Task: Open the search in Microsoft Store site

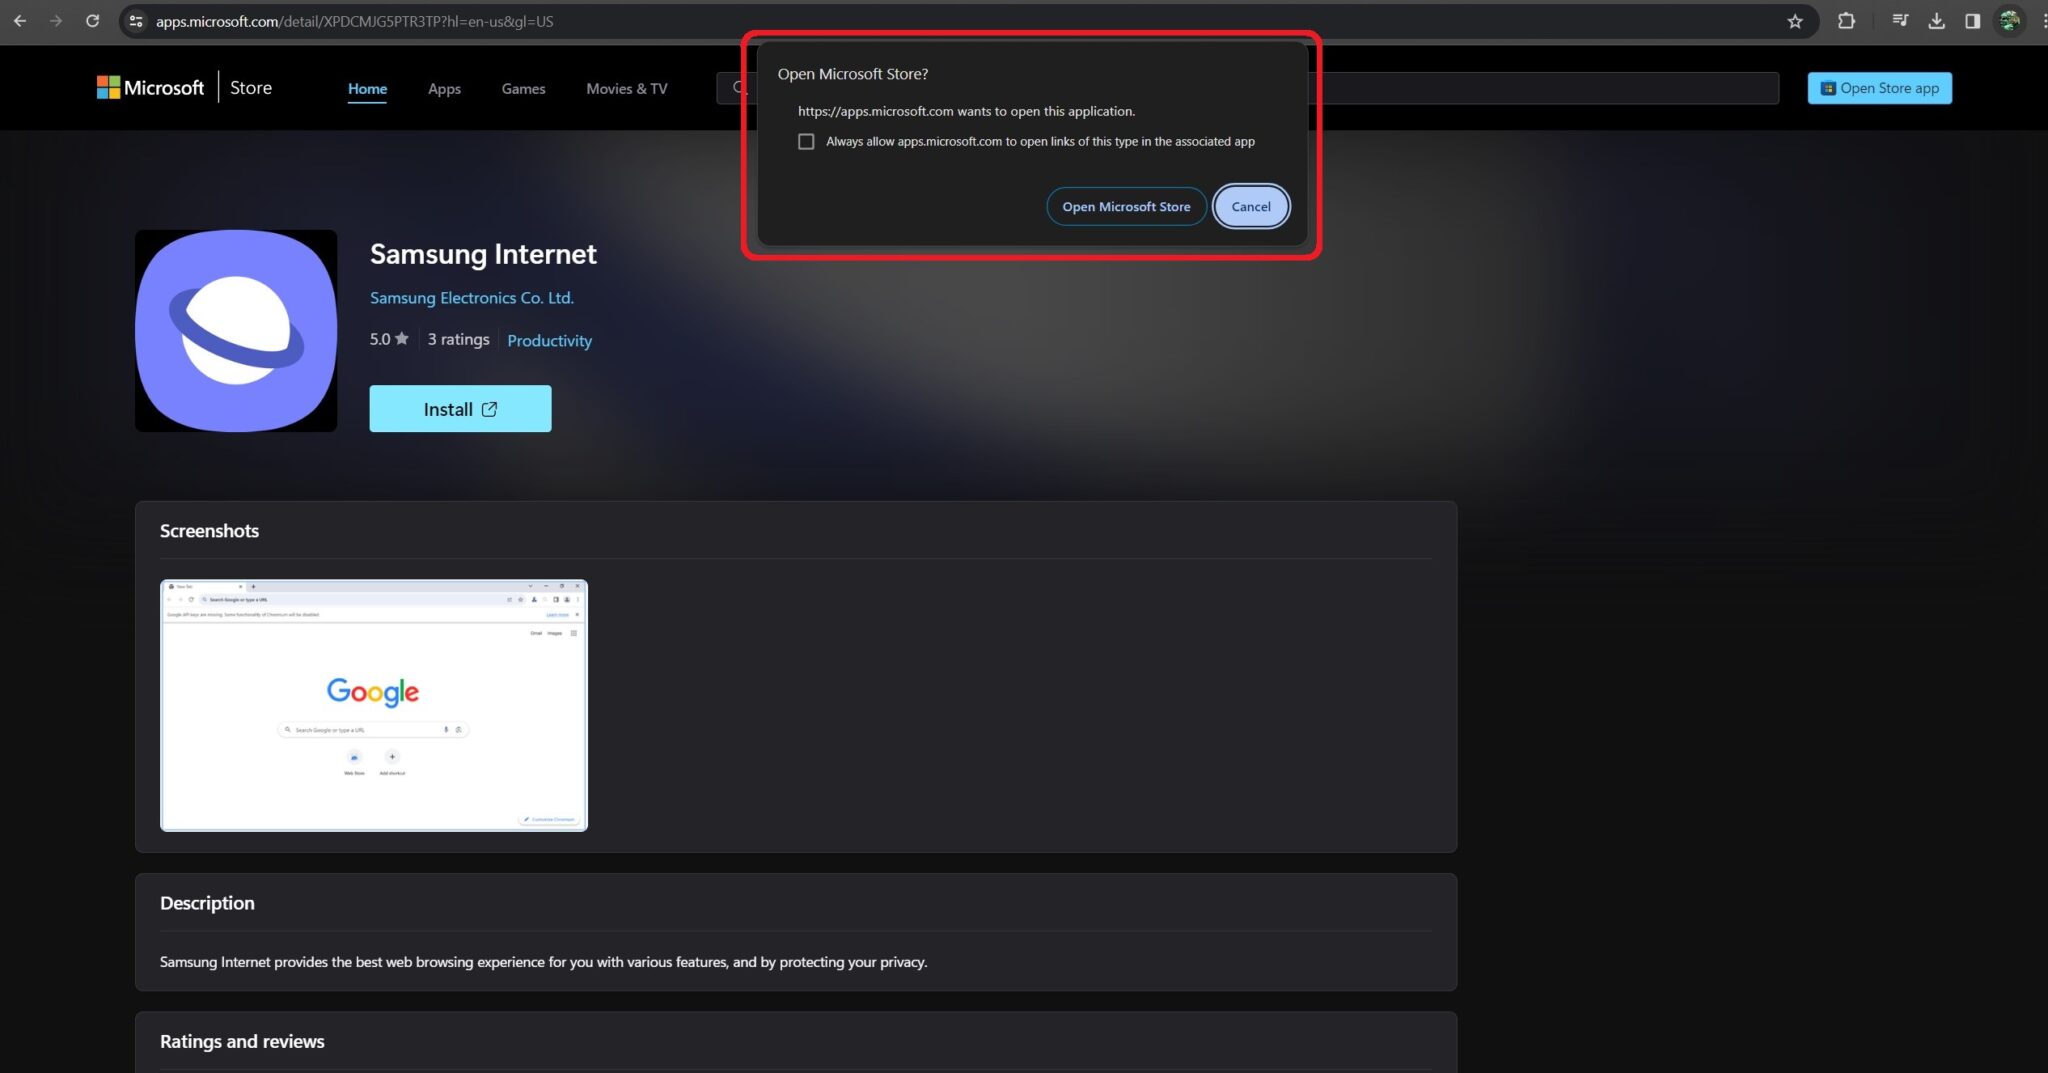Action: [737, 88]
